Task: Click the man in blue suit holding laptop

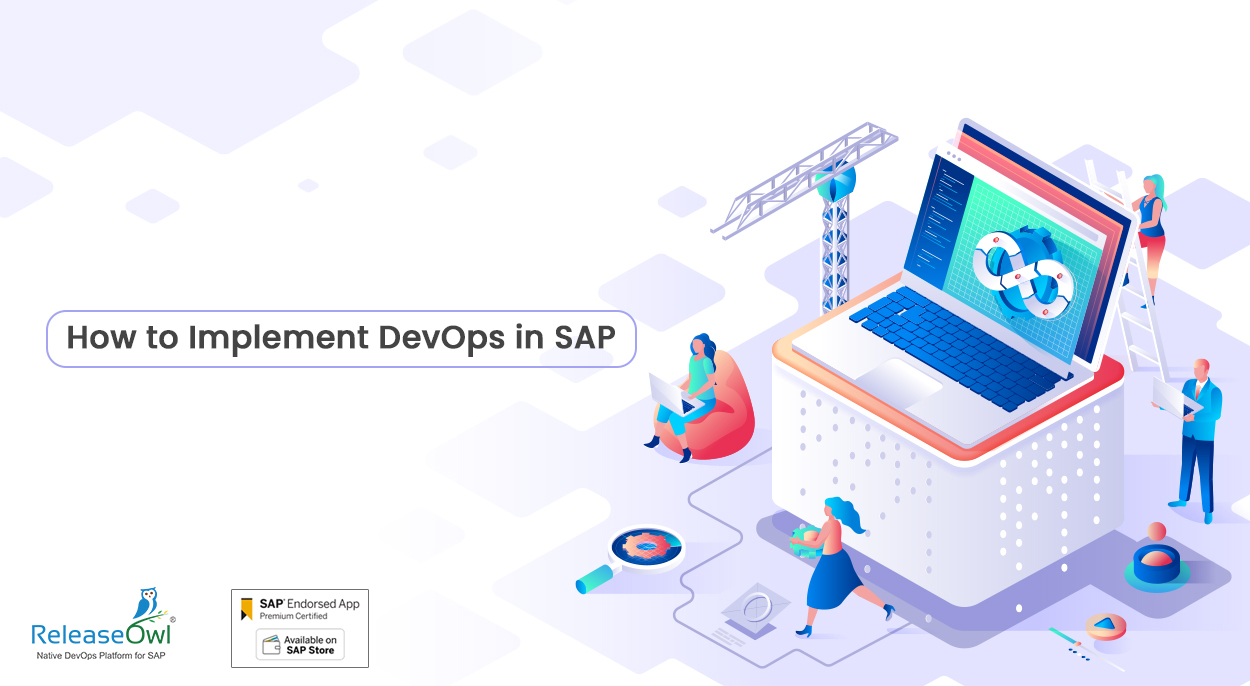Action: [1195, 430]
